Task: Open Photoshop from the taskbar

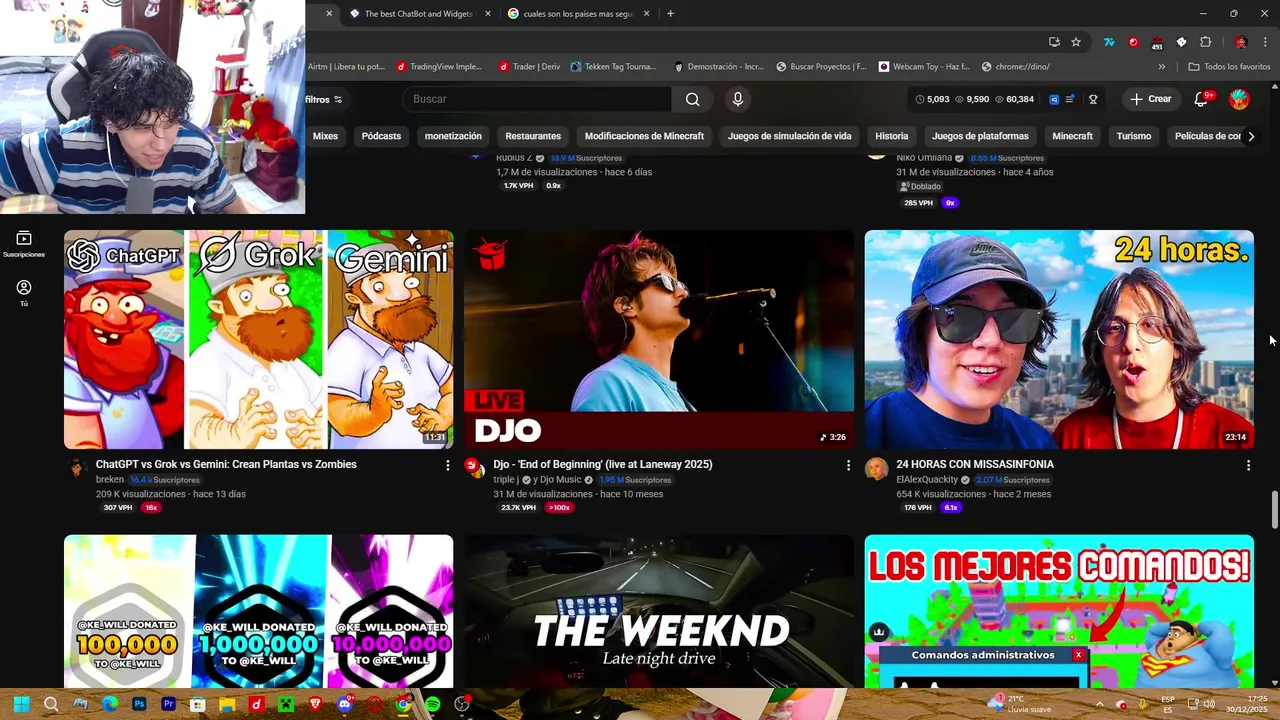Action: [x=139, y=704]
